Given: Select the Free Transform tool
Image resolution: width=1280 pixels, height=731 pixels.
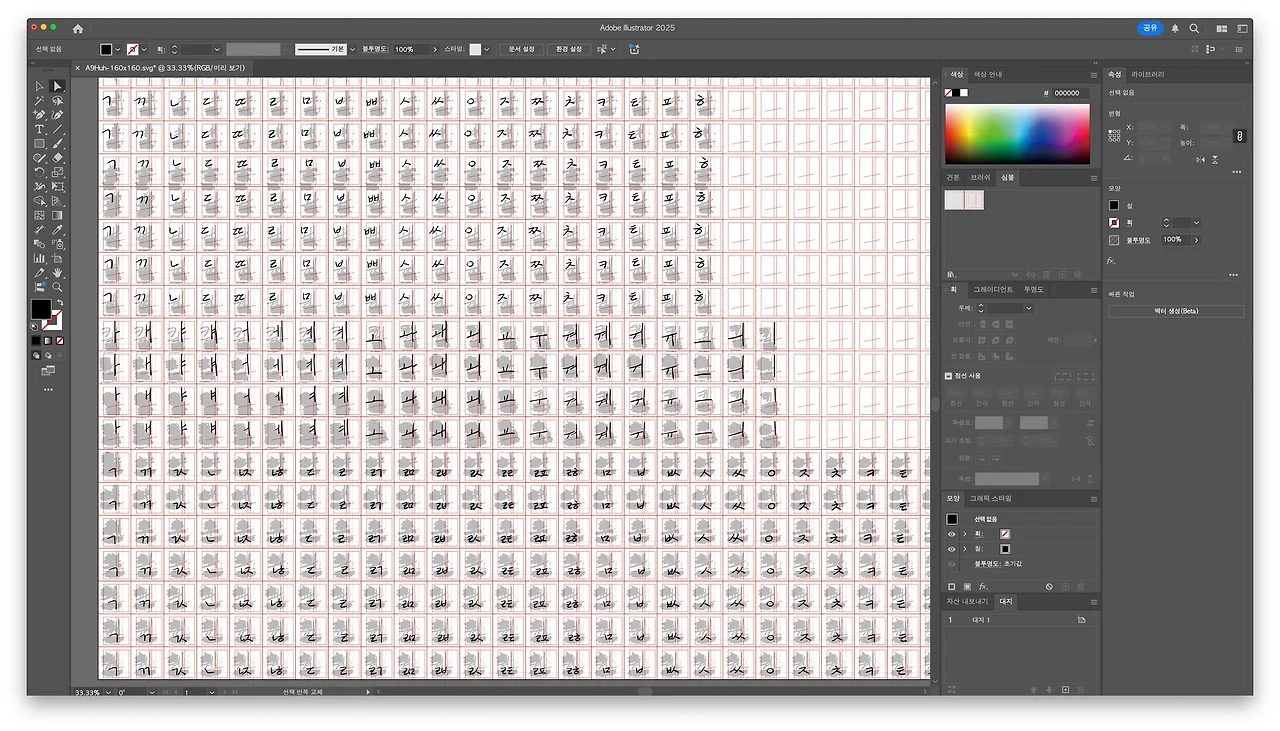Looking at the screenshot, I should (58, 186).
